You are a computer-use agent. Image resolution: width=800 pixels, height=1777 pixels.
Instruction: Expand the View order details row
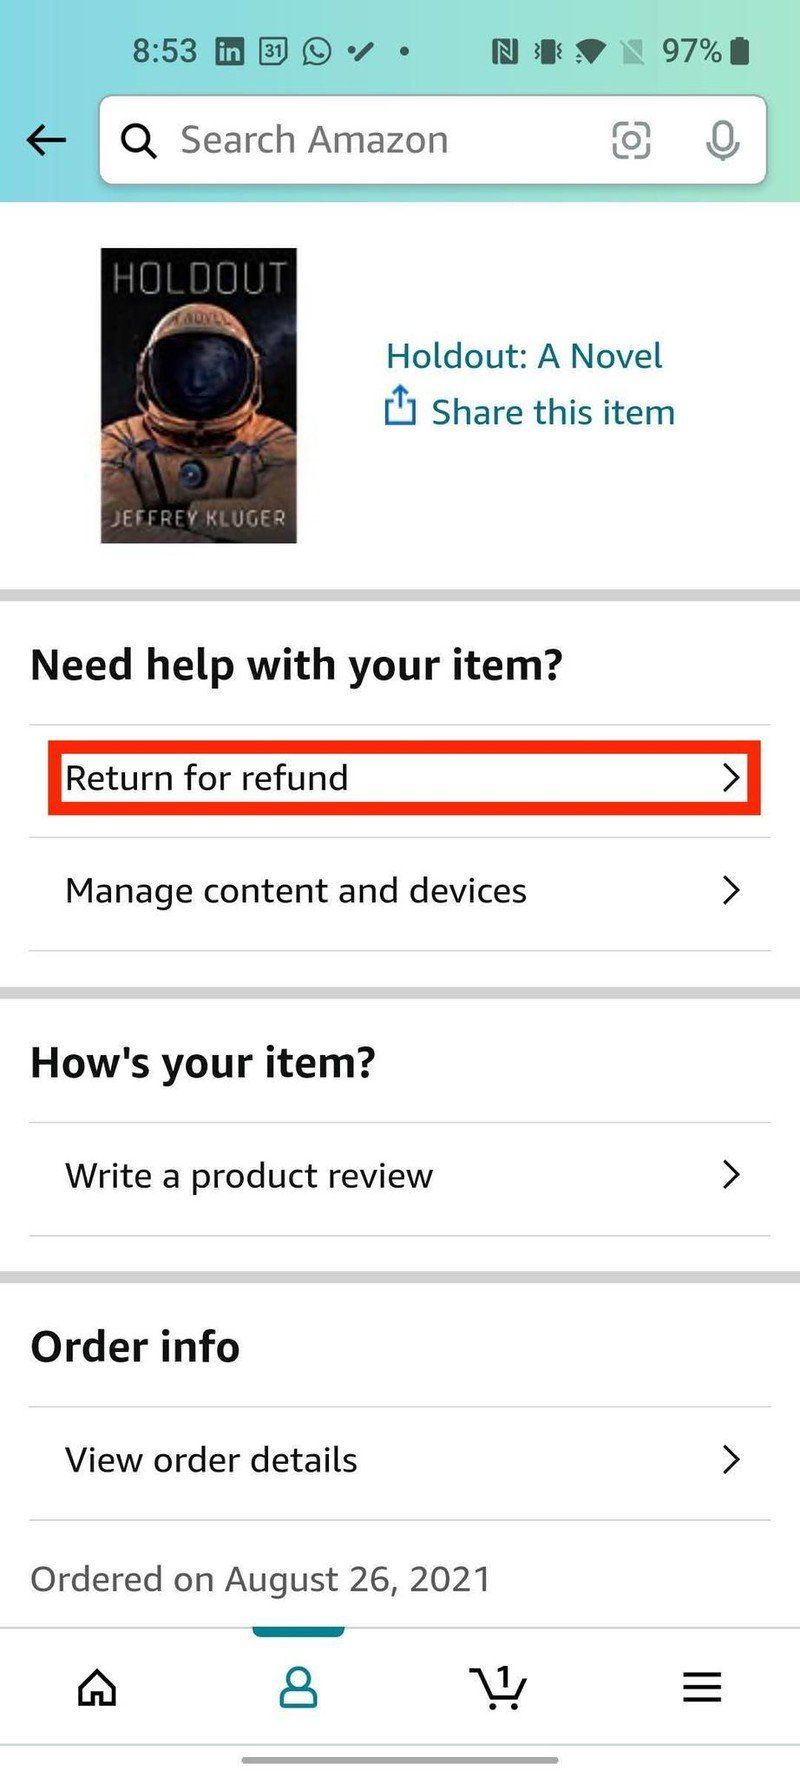(730, 1460)
